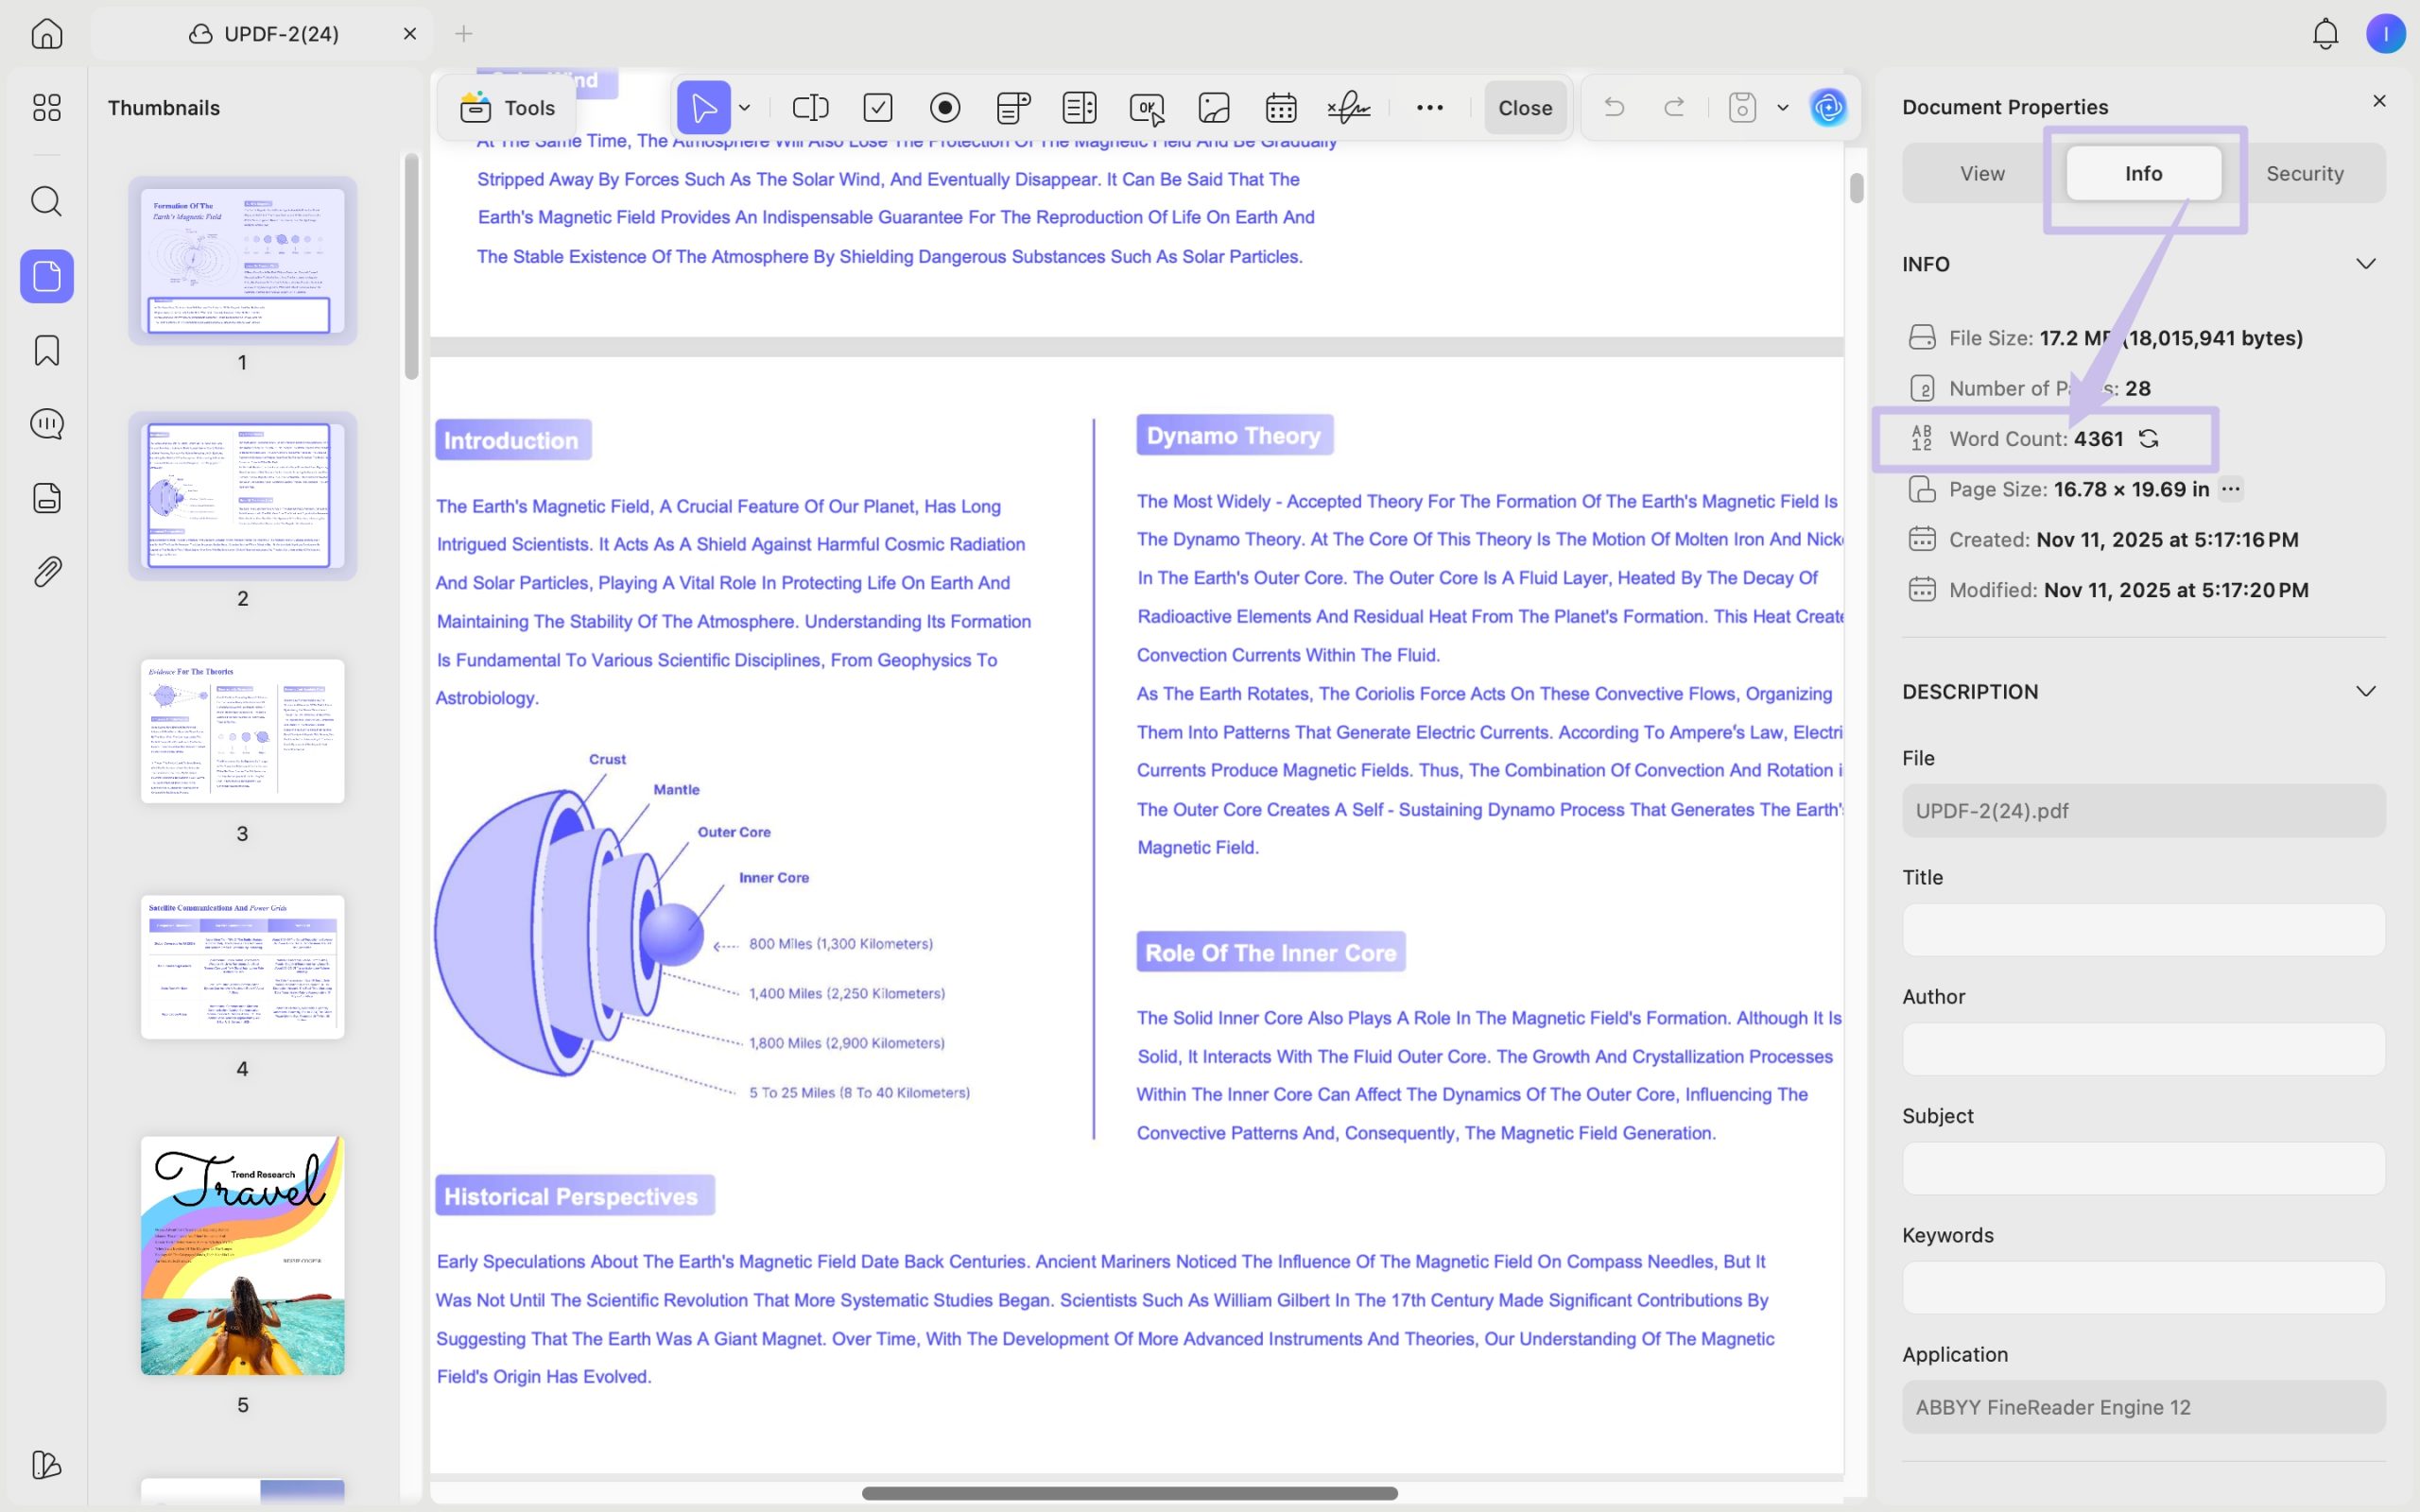
Task: Add a checkbox form field
Action: click(877, 107)
